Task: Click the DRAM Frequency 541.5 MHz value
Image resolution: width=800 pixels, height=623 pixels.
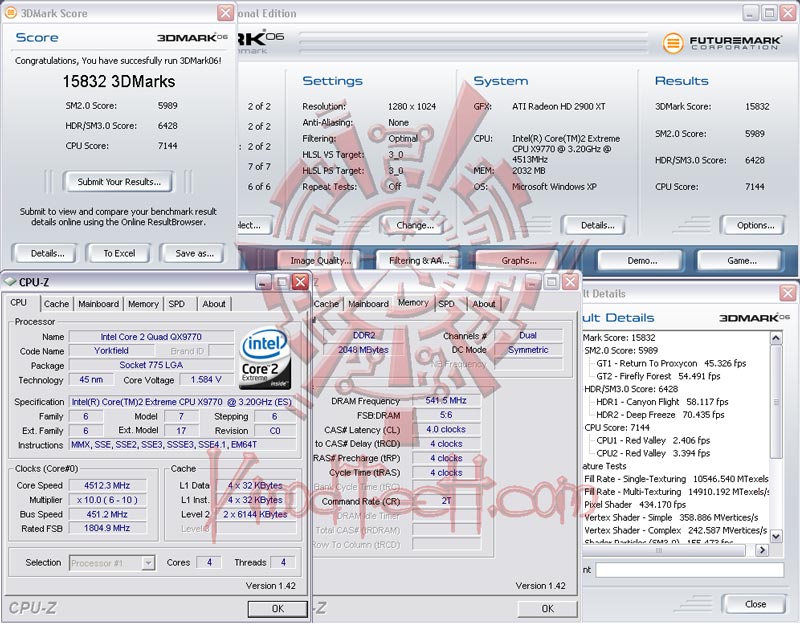Action: pyautogui.click(x=445, y=401)
